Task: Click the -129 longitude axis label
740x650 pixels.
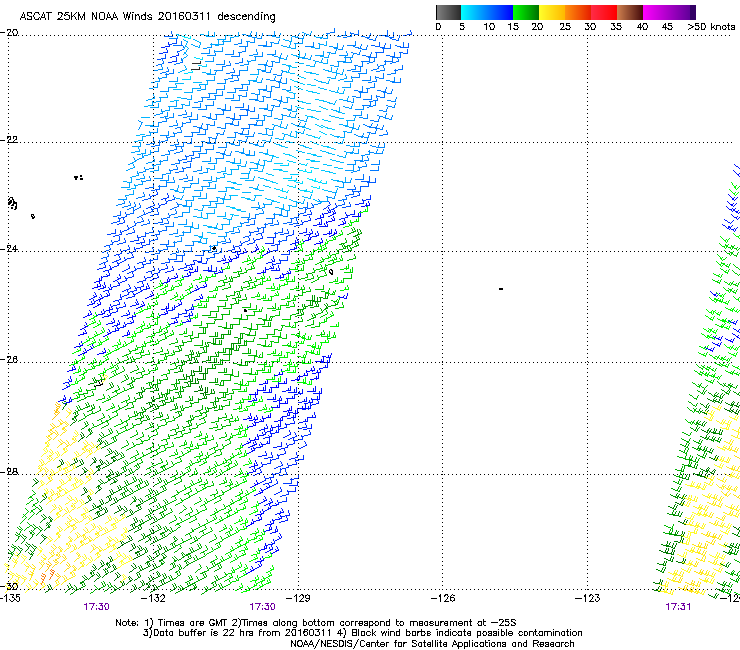Action: click(x=298, y=598)
